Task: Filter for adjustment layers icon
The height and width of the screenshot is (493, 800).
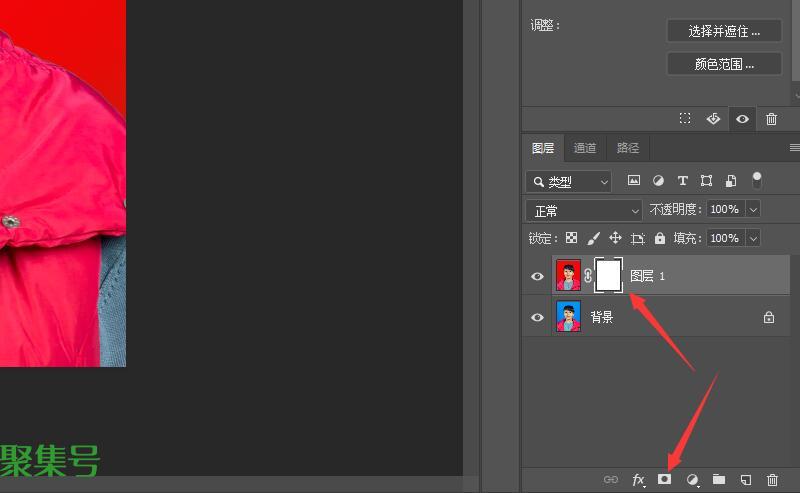Action: tap(658, 181)
